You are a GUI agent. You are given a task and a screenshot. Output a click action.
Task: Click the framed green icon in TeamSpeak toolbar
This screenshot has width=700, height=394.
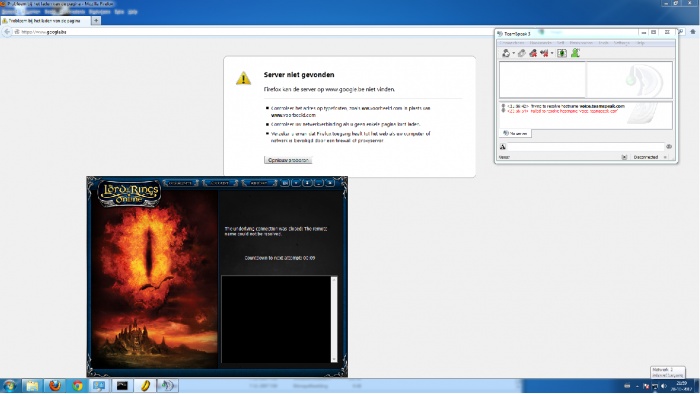[x=562, y=53]
